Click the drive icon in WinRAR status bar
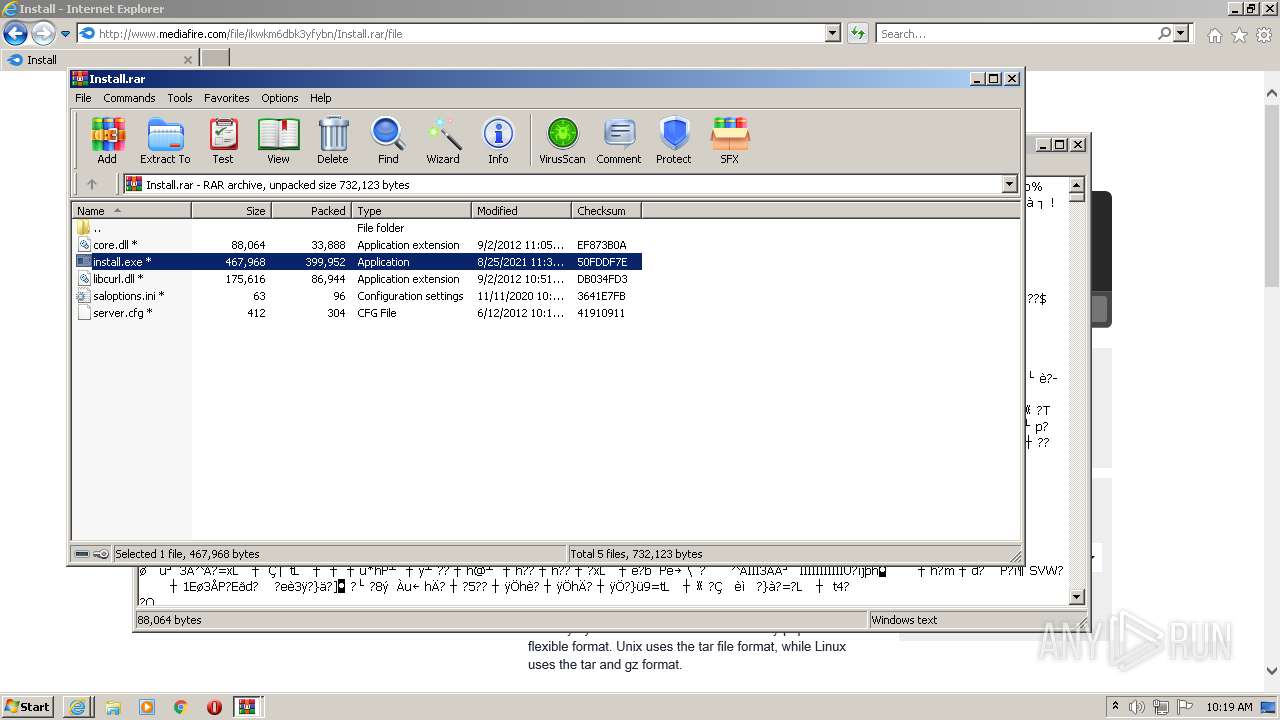Screen dimensions: 1280x720 click(x=82, y=554)
